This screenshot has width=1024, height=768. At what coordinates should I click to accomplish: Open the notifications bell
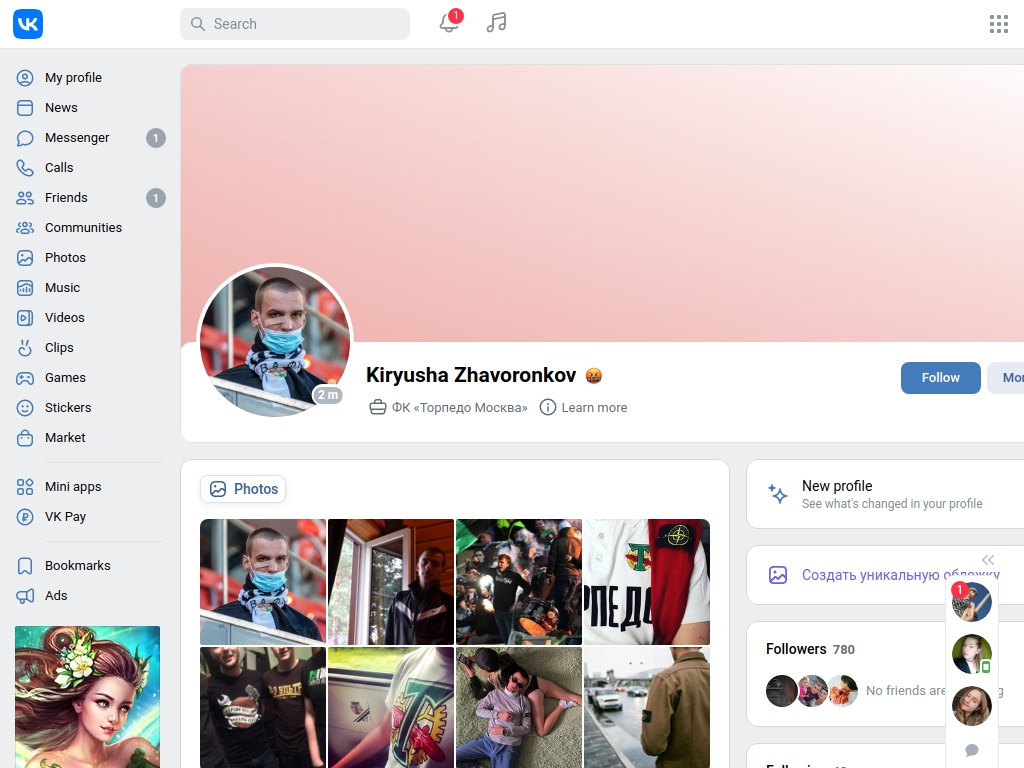pos(449,24)
